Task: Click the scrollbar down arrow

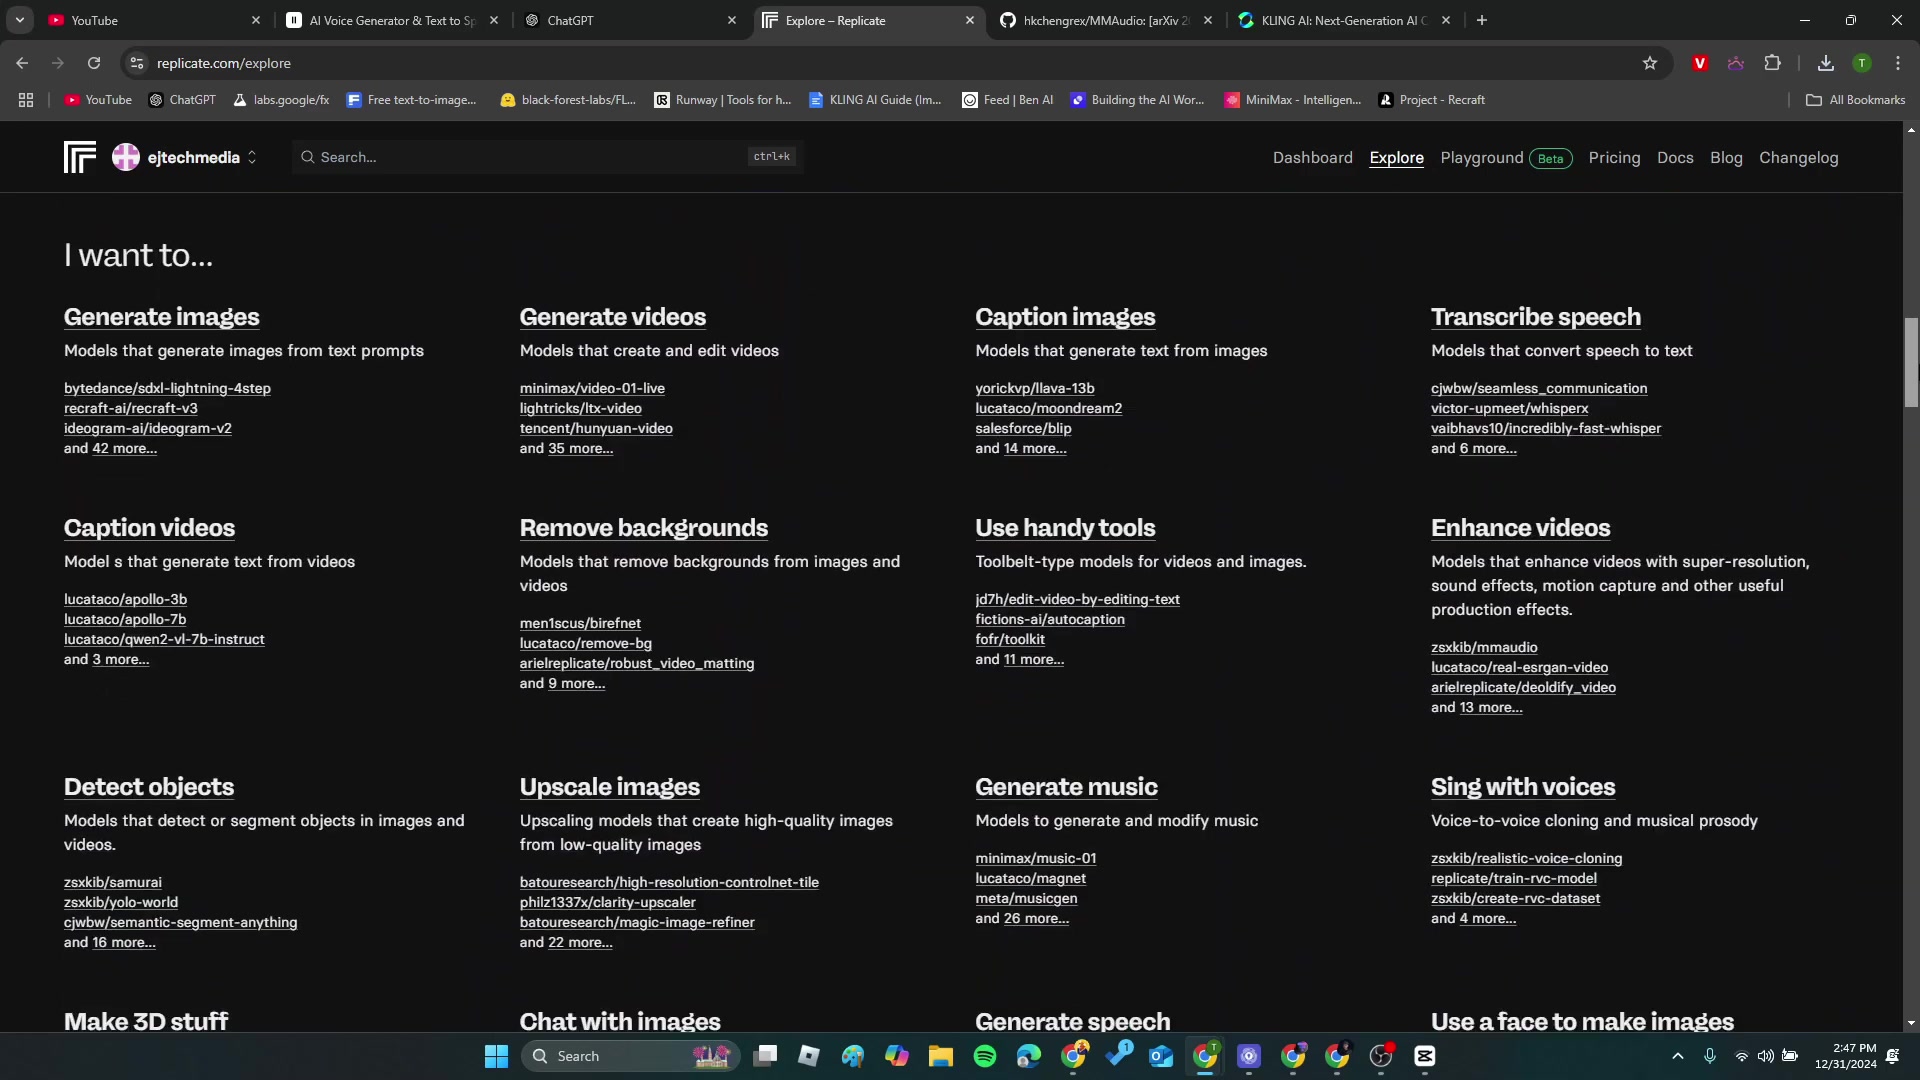Action: click(x=1911, y=1023)
